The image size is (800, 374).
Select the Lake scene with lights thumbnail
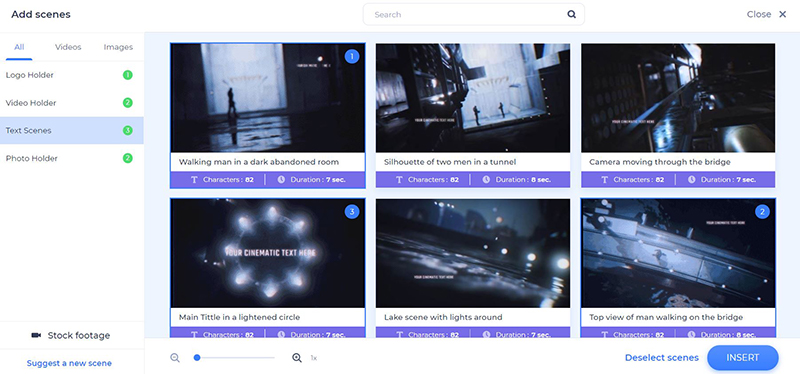tap(473, 253)
